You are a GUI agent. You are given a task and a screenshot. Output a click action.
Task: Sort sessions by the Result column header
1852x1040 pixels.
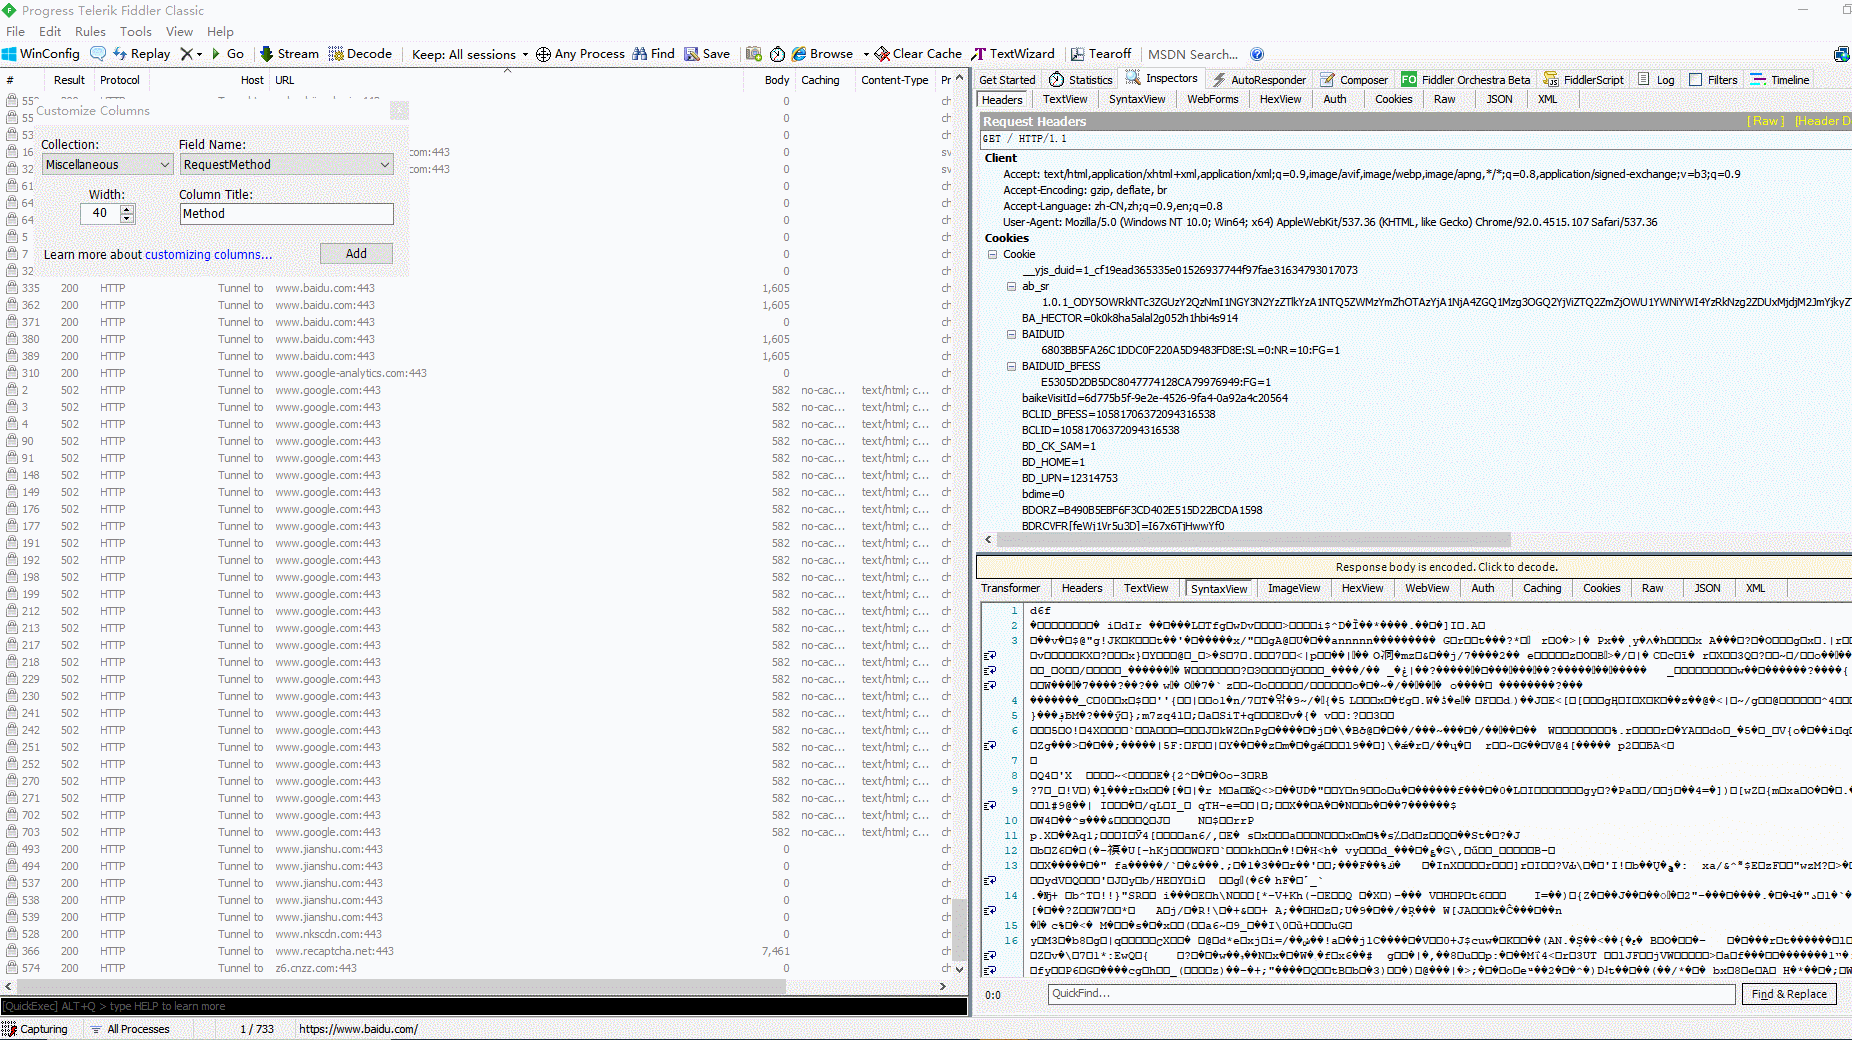pyautogui.click(x=69, y=80)
